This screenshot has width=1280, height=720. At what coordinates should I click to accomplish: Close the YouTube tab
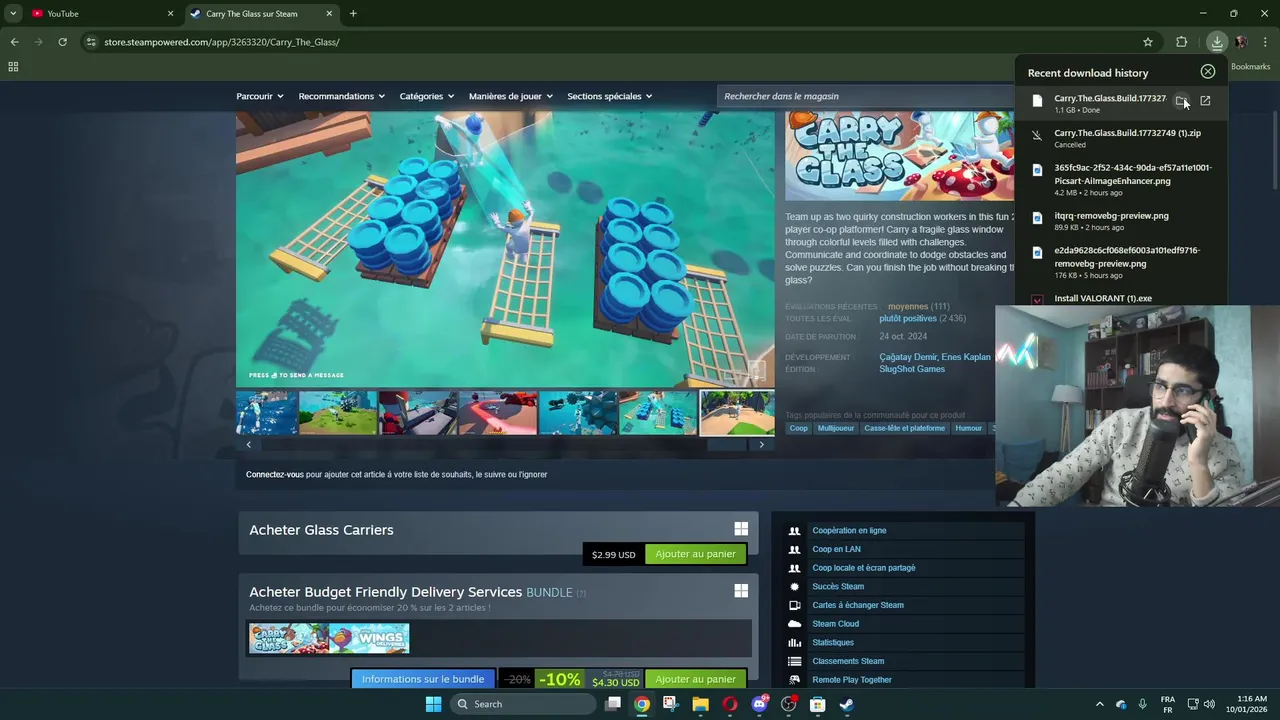click(x=170, y=13)
